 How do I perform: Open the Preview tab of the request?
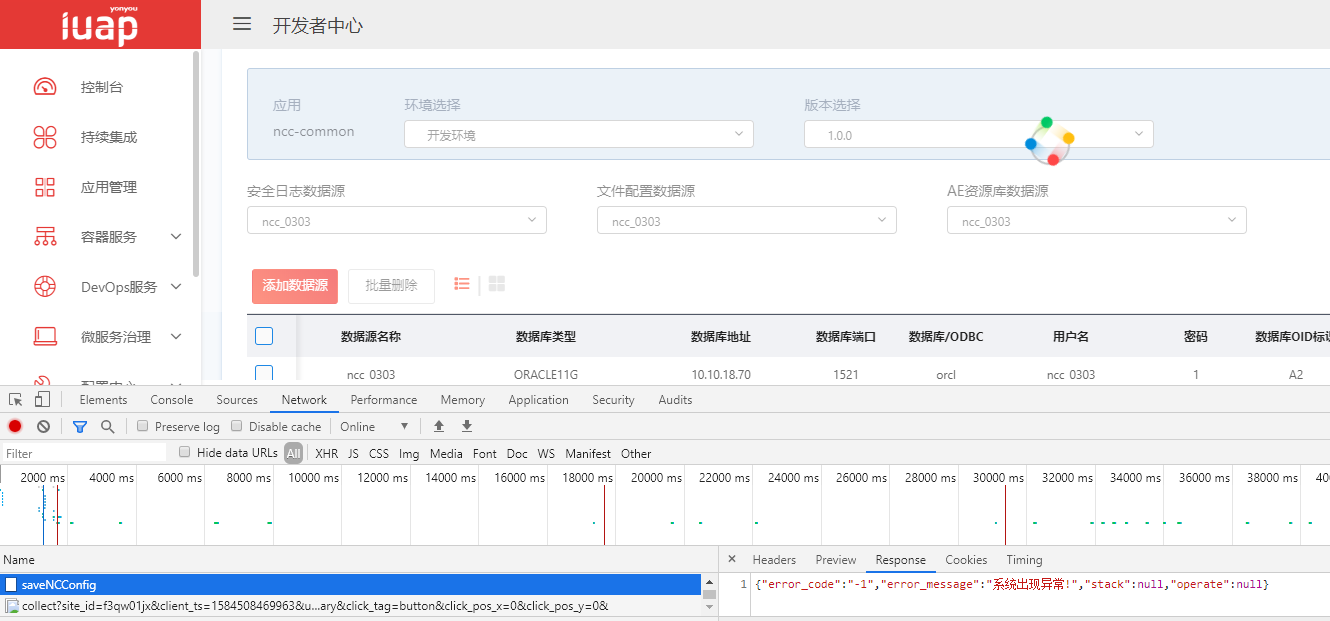click(x=836, y=560)
